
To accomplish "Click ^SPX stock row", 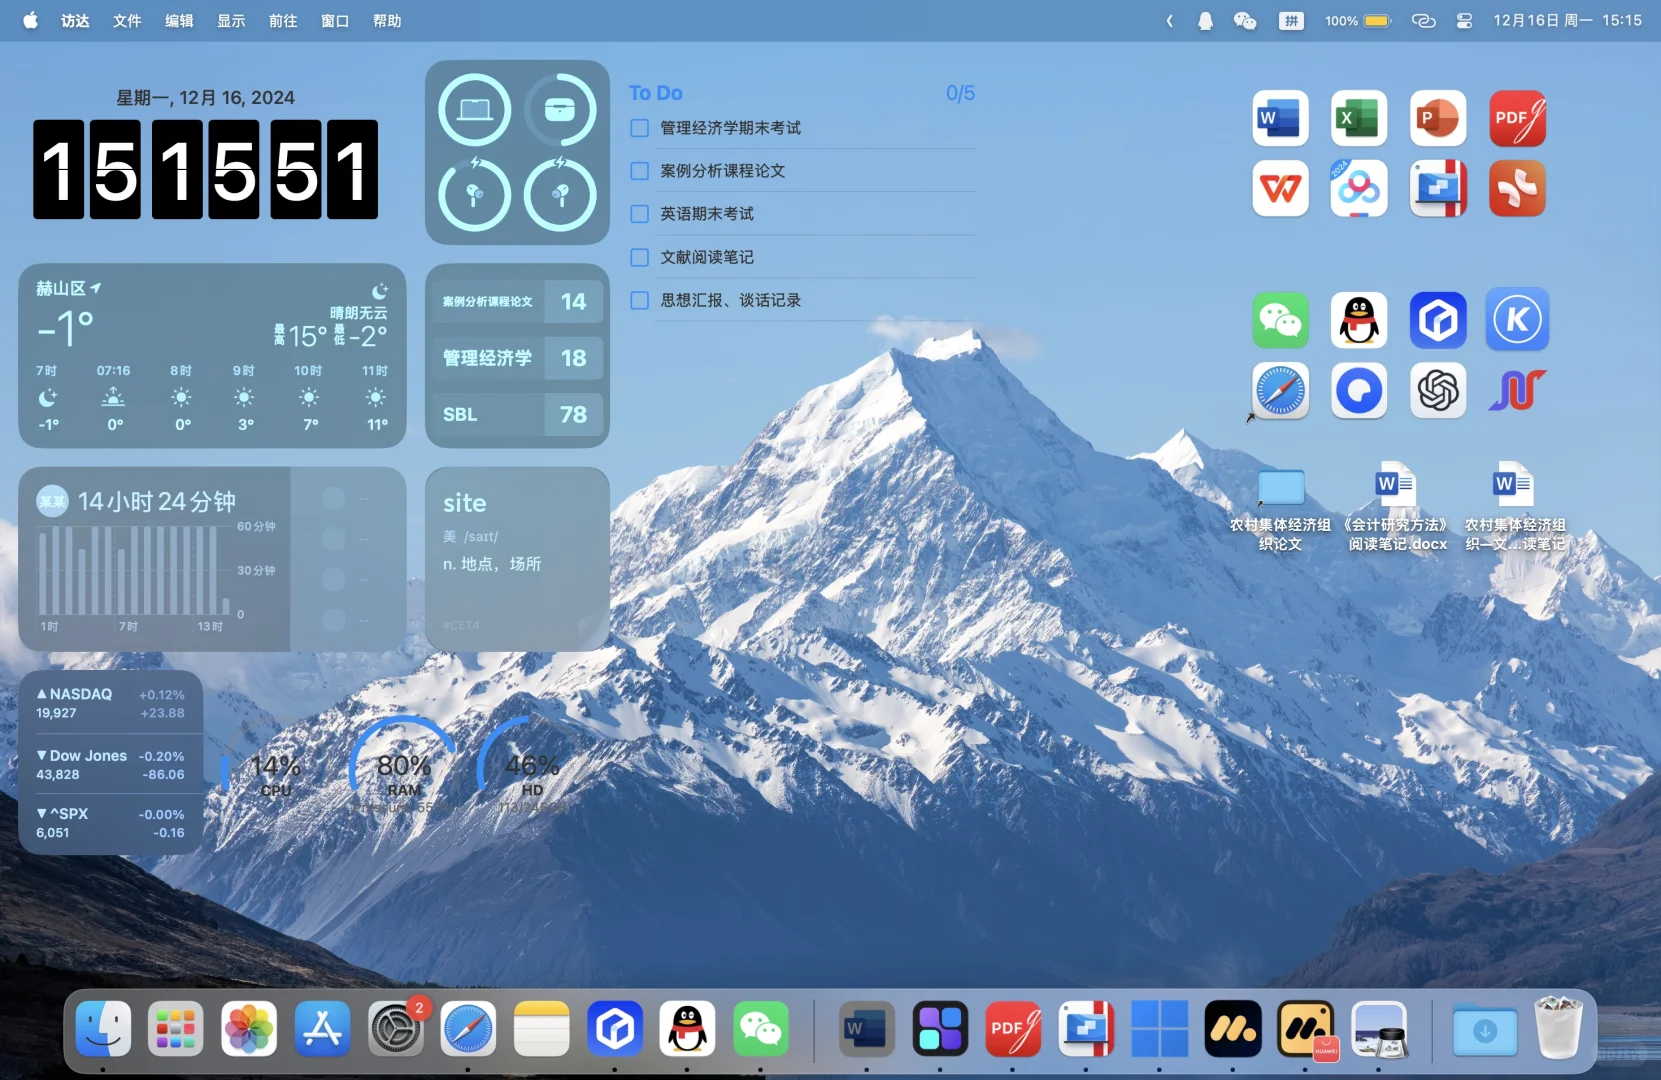I will (x=110, y=823).
